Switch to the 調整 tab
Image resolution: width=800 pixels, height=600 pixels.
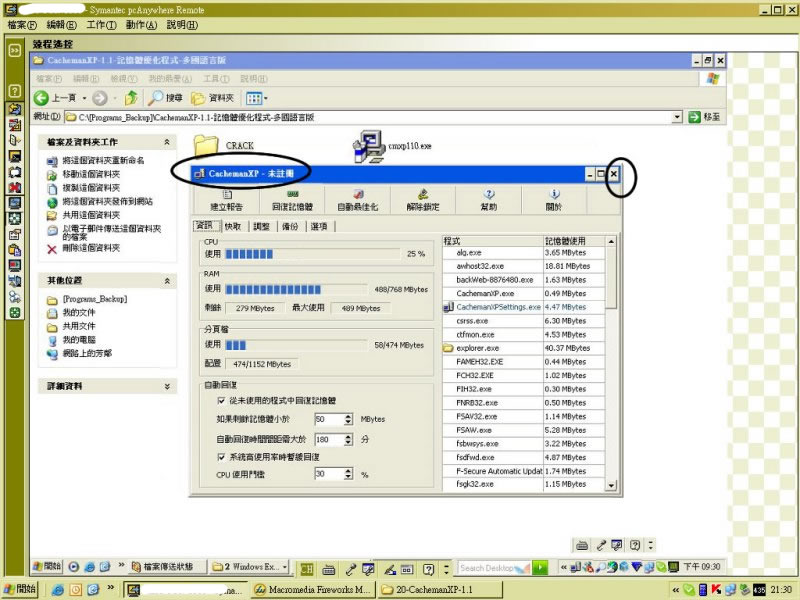point(261,226)
